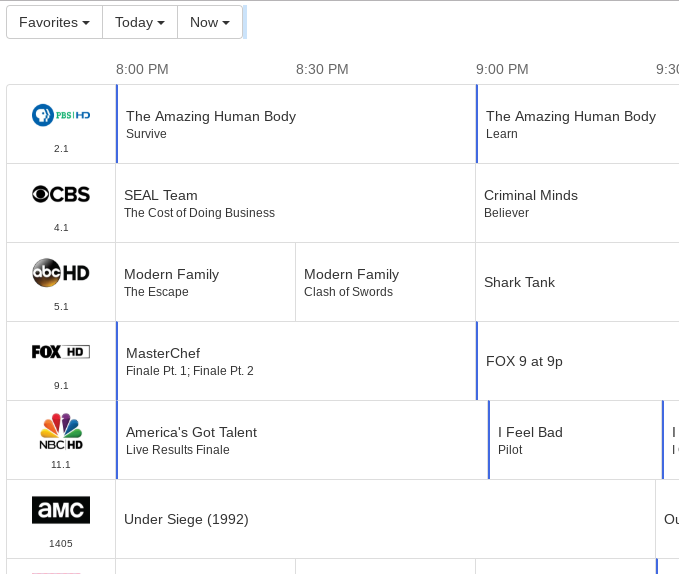The height and width of the screenshot is (574, 679).
Task: Open the FOX HD channel logo
Action: pyautogui.click(x=61, y=351)
